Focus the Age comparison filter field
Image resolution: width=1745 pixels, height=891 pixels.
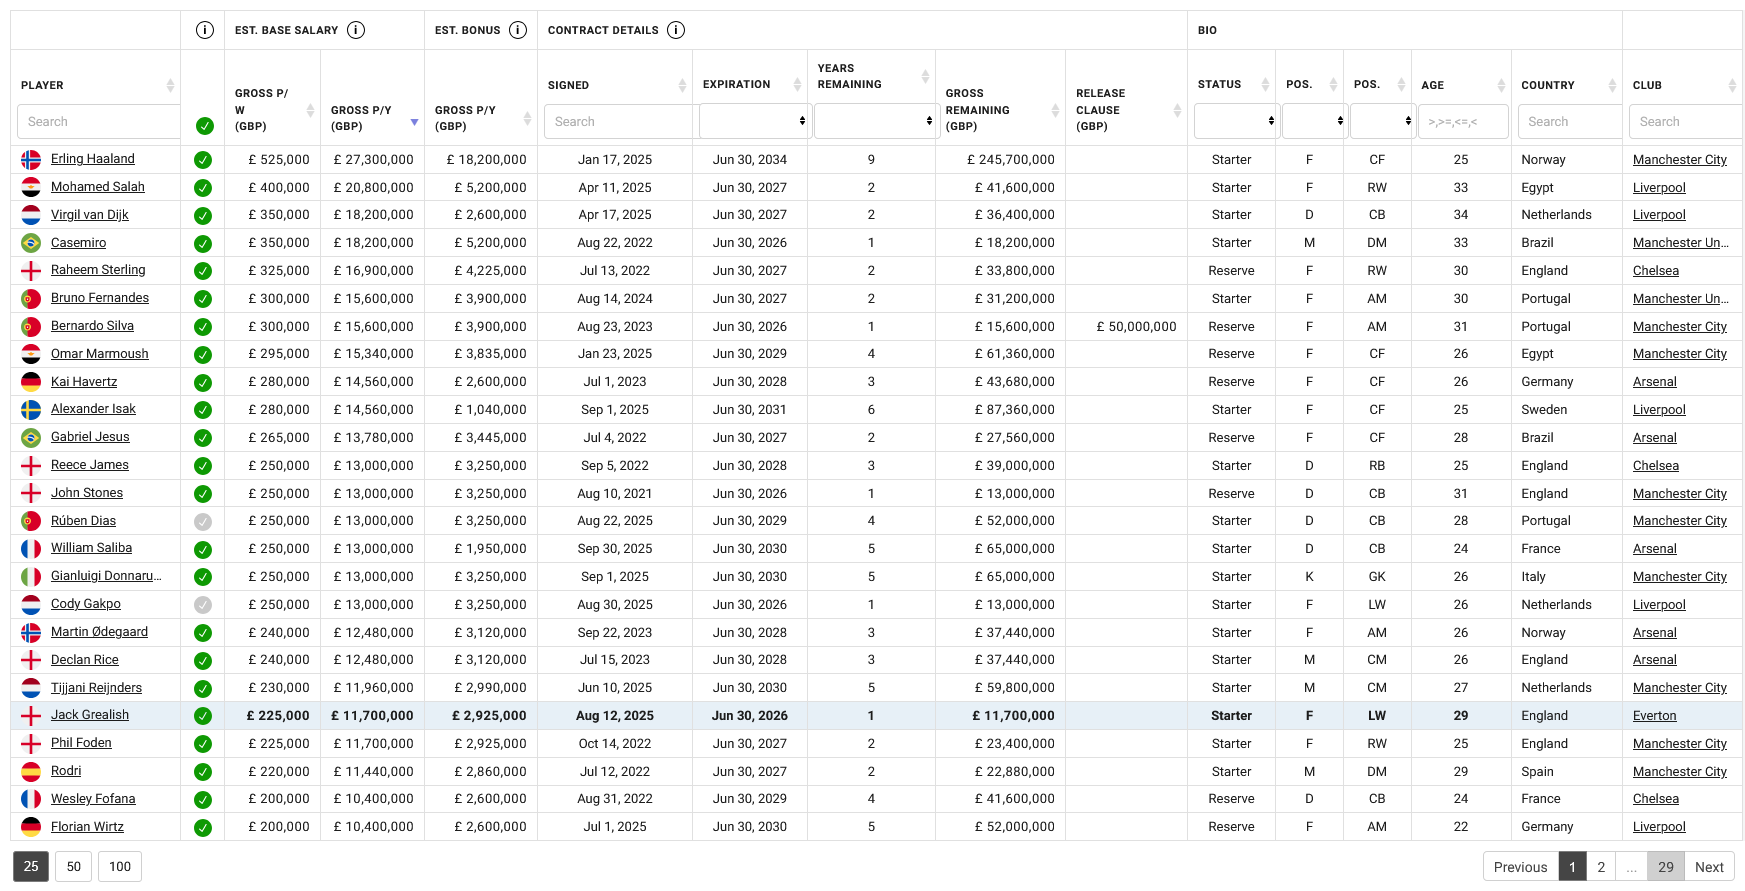[1463, 121]
